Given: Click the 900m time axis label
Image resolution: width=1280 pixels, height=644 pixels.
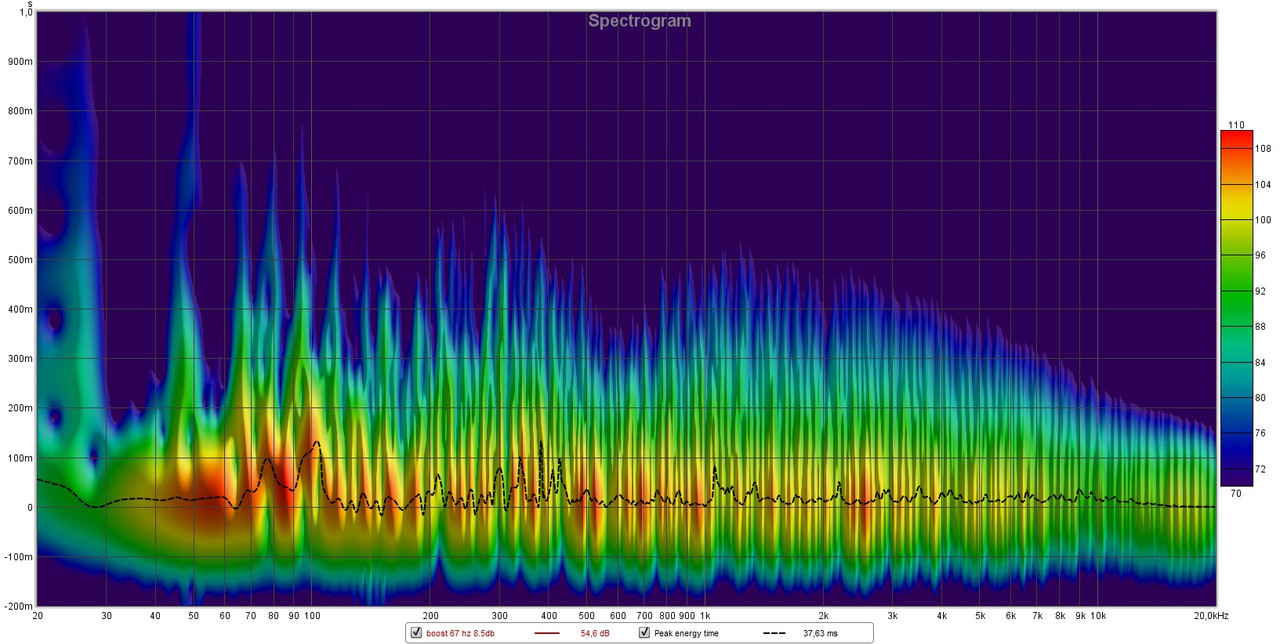Looking at the screenshot, I should click(x=21, y=61).
